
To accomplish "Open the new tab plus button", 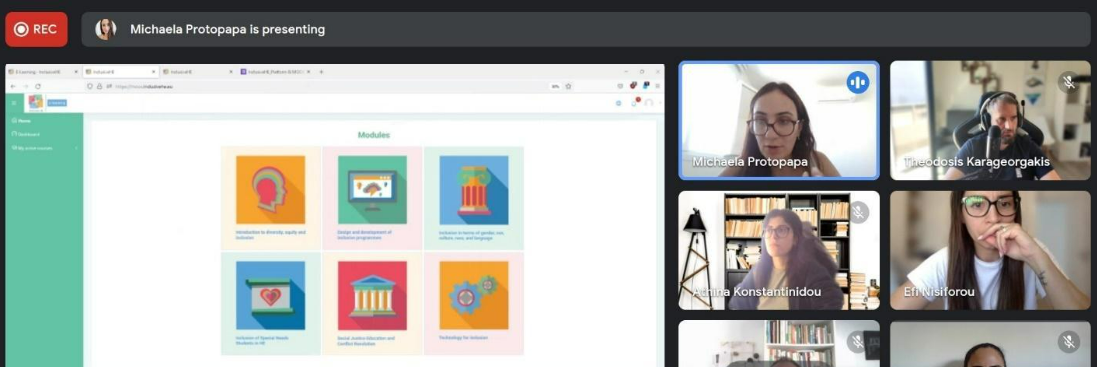I will point(321,71).
